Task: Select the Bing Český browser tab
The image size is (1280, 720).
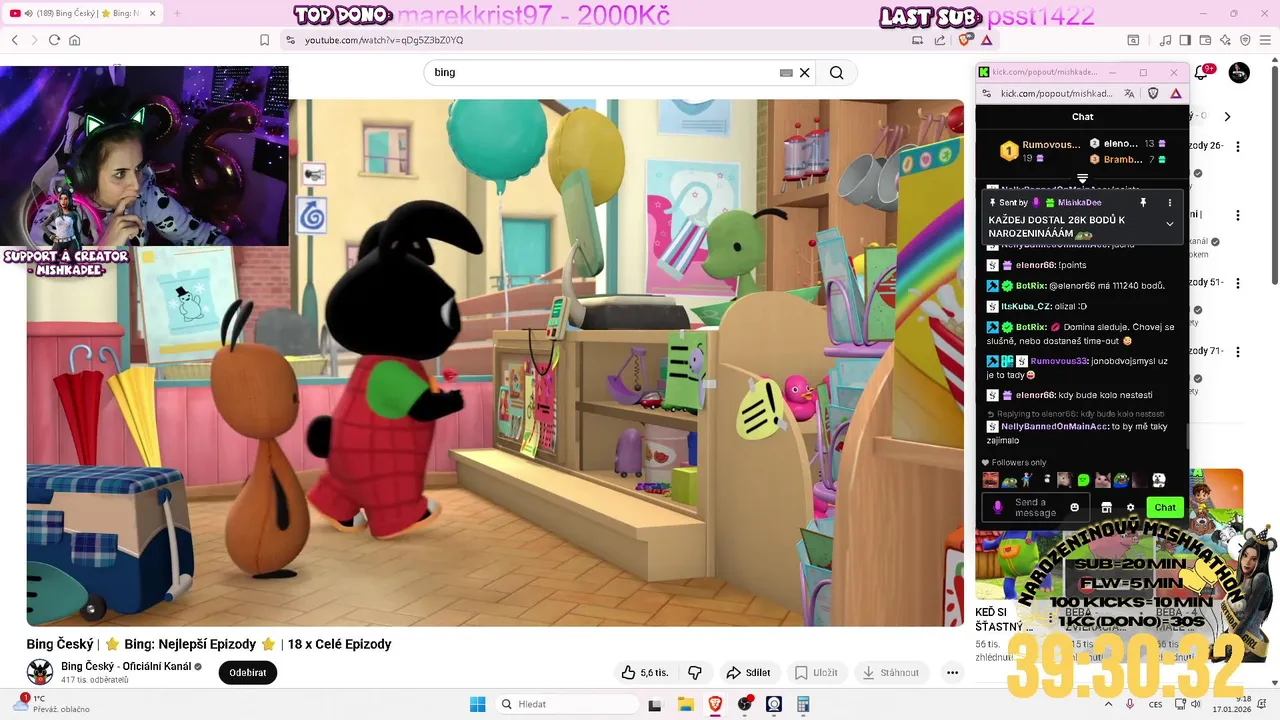Action: tap(83, 13)
